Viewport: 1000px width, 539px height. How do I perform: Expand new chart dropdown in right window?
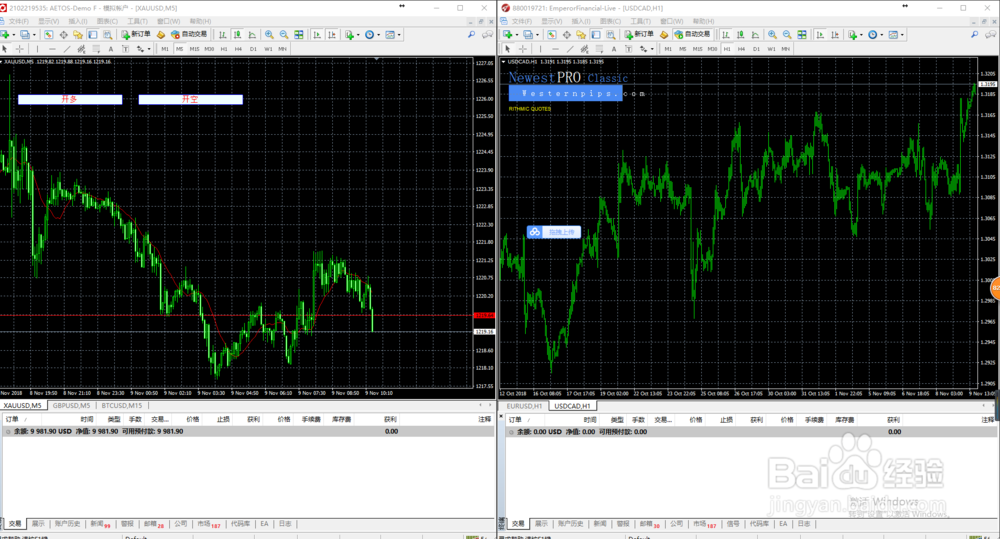(517, 34)
